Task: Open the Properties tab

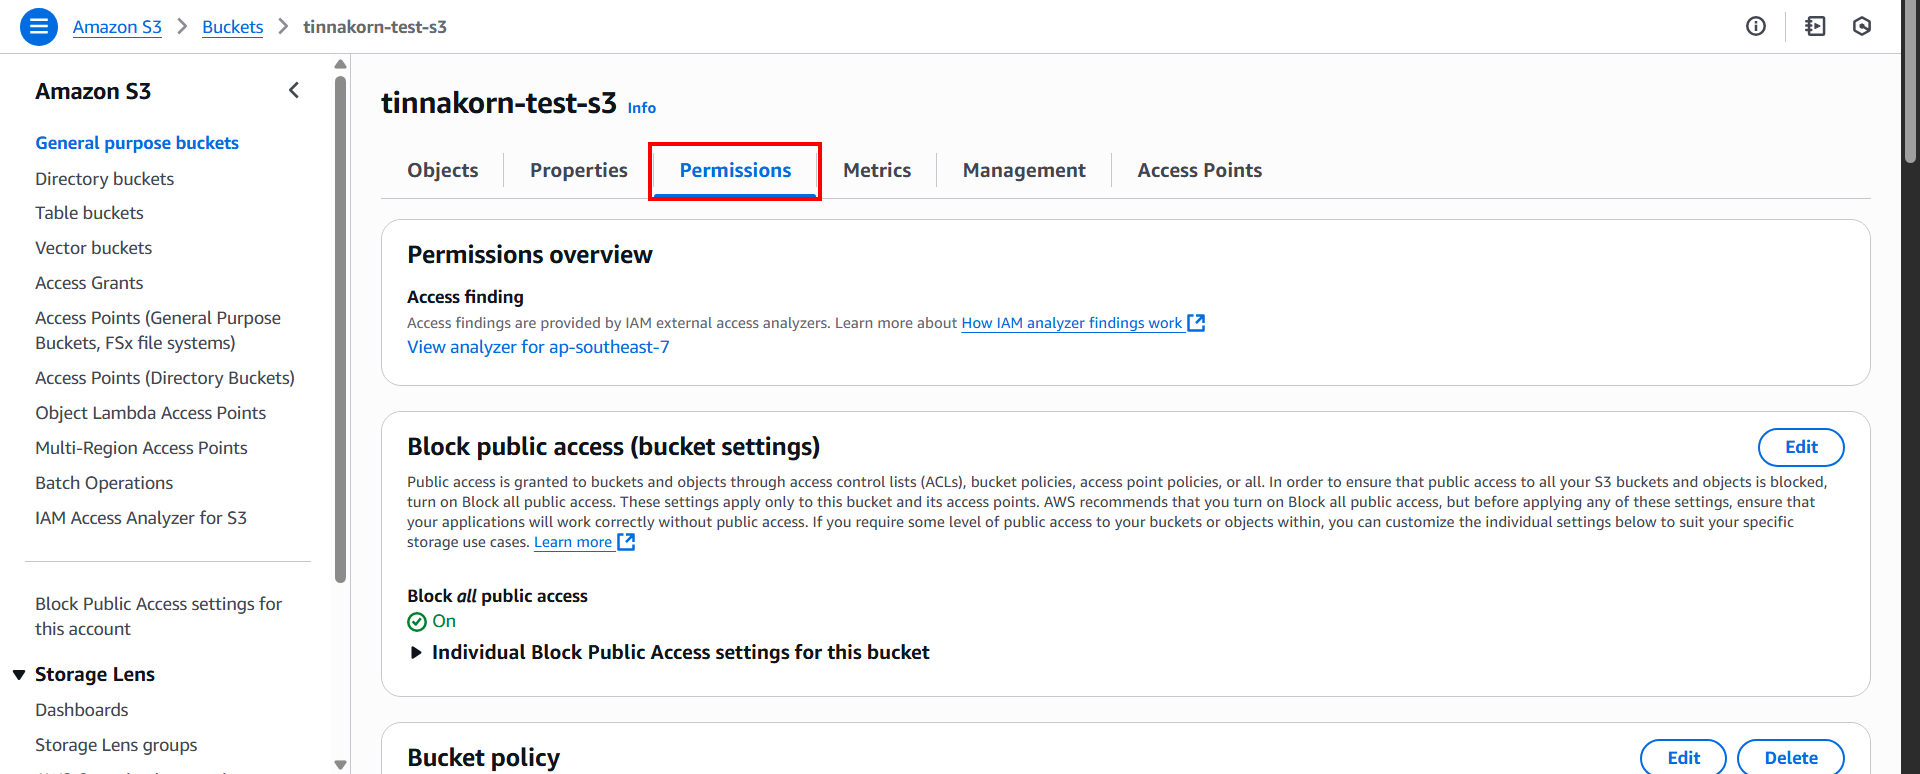Action: click(x=578, y=171)
